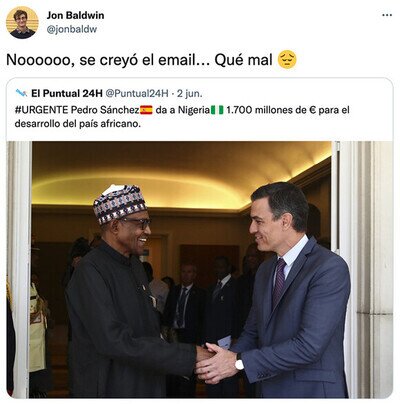Click the "1.700 millones de €" text
Viewport: 400px width, 404px height.
pos(271,110)
